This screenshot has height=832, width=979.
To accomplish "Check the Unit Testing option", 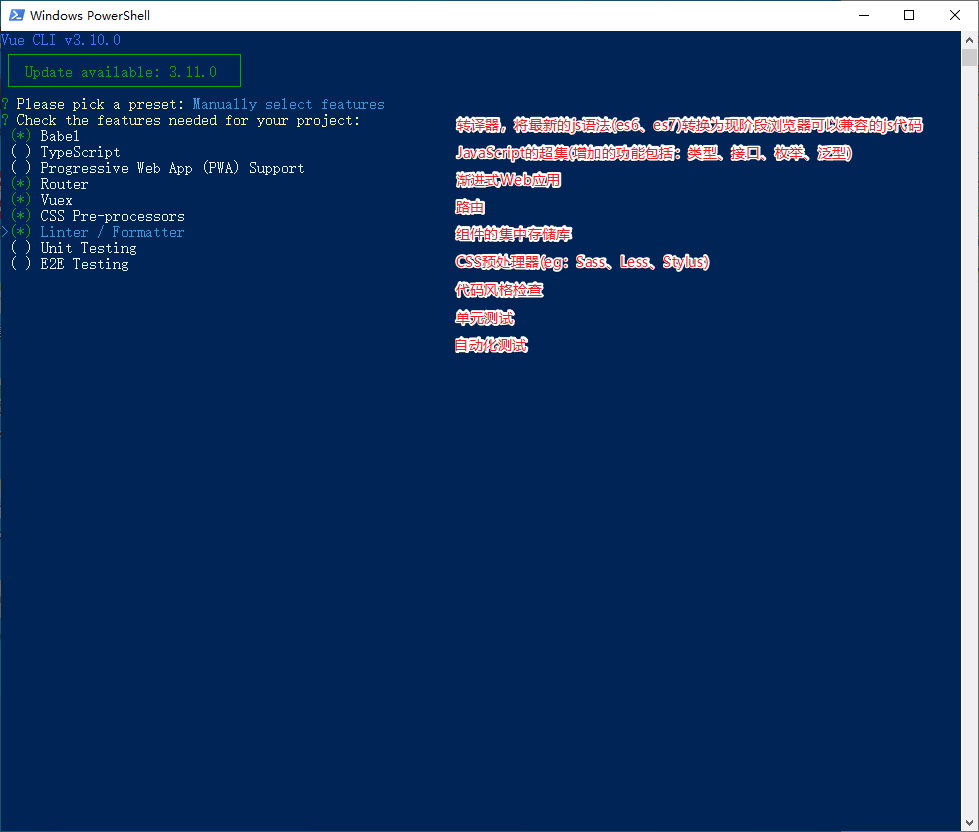I will pyautogui.click(x=21, y=248).
